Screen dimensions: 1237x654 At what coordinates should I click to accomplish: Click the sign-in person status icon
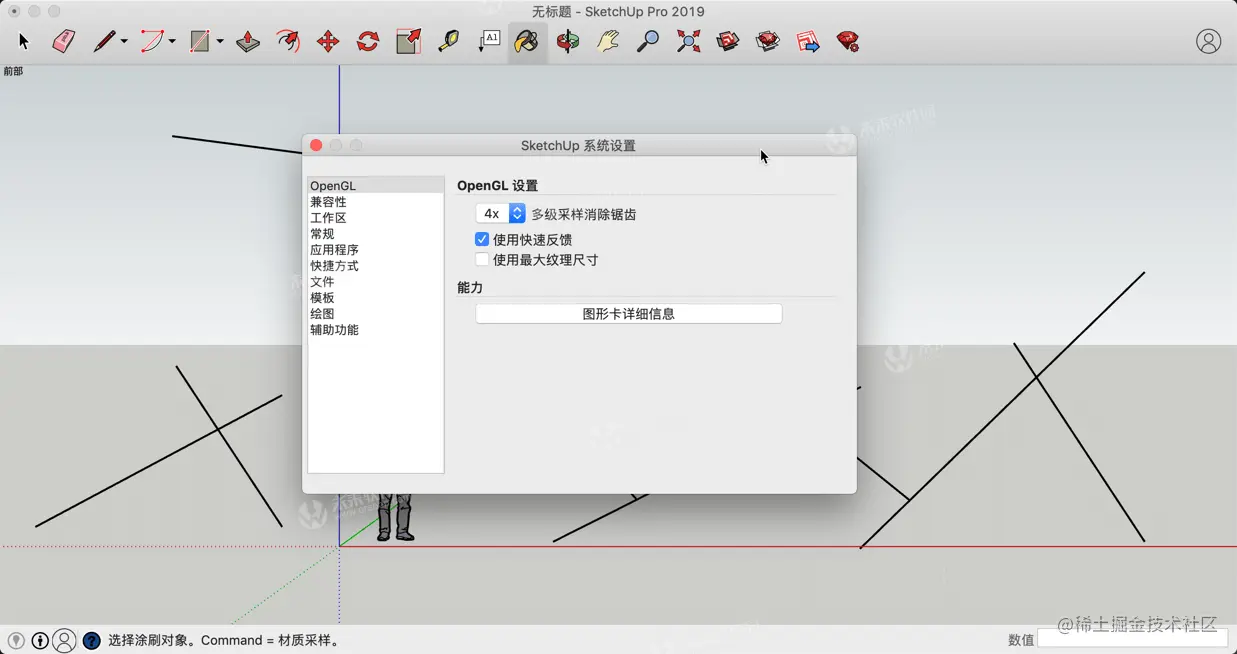[64, 641]
